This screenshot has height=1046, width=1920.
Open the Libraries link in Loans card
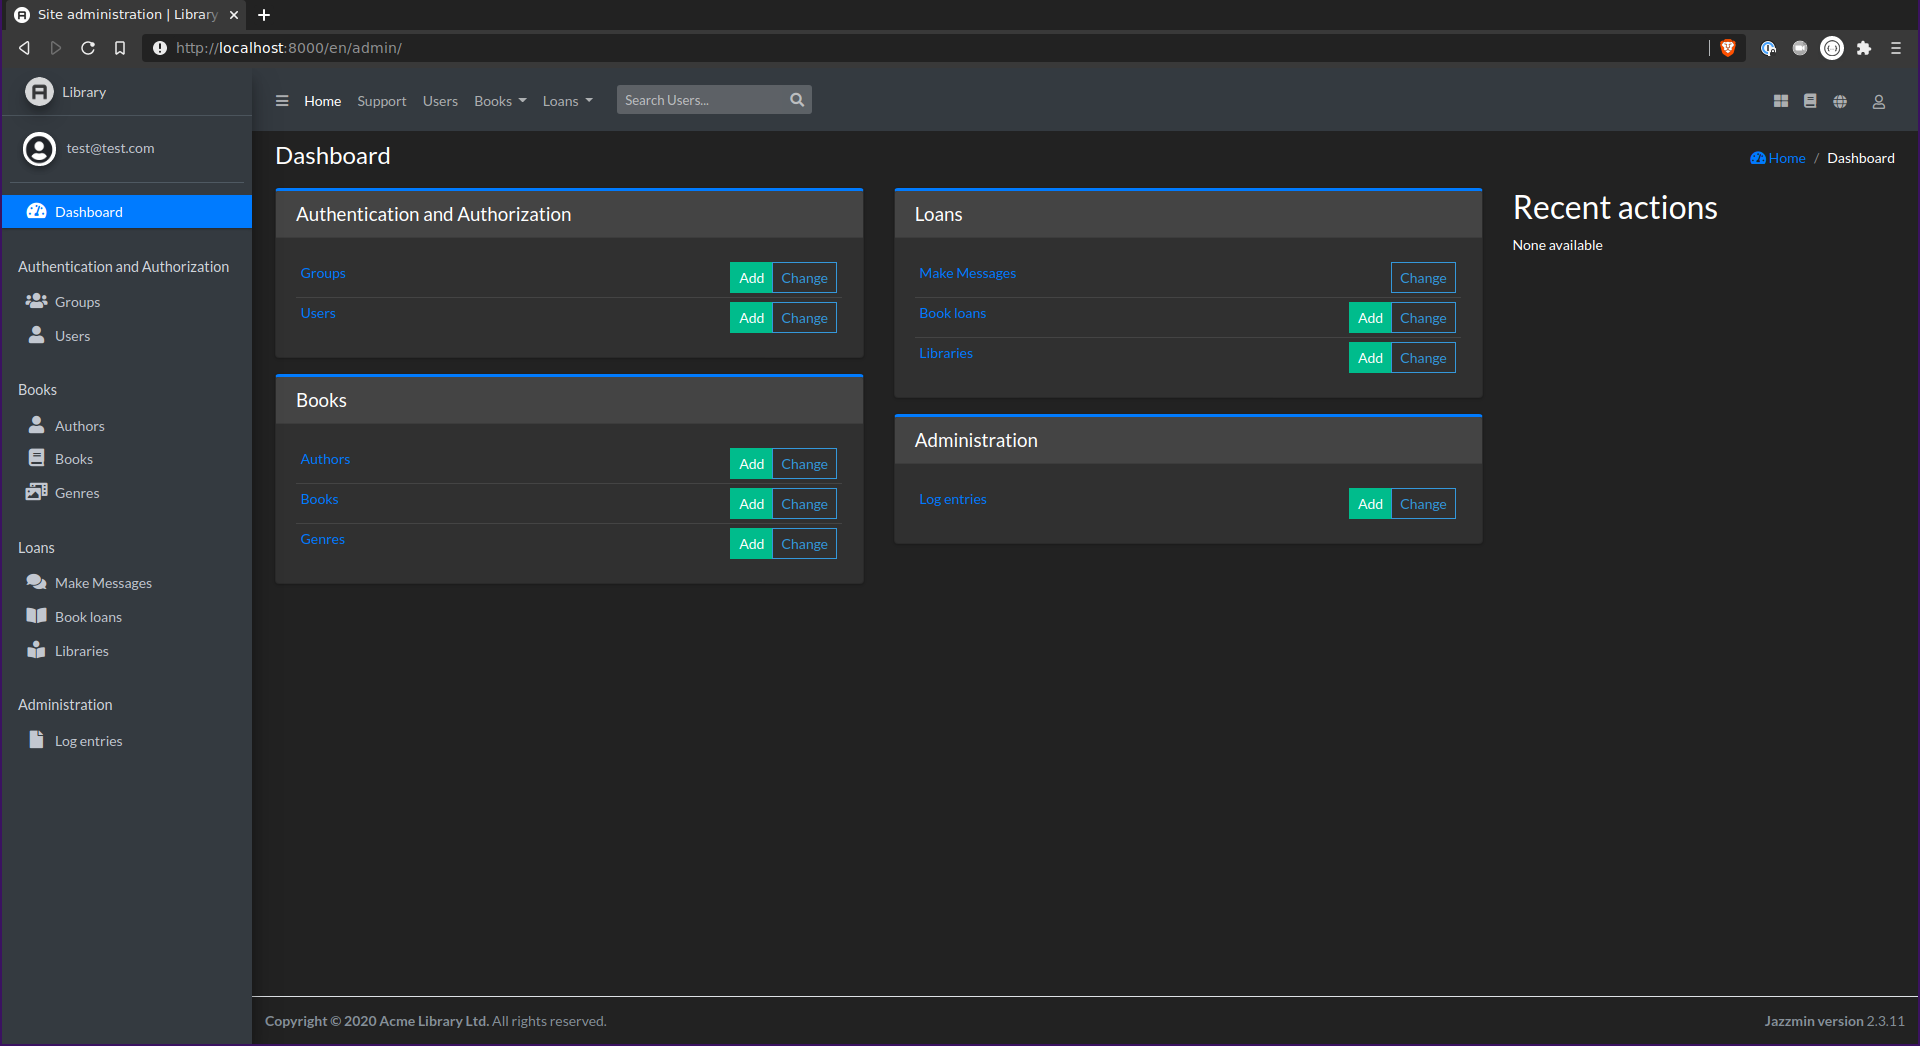click(x=946, y=353)
